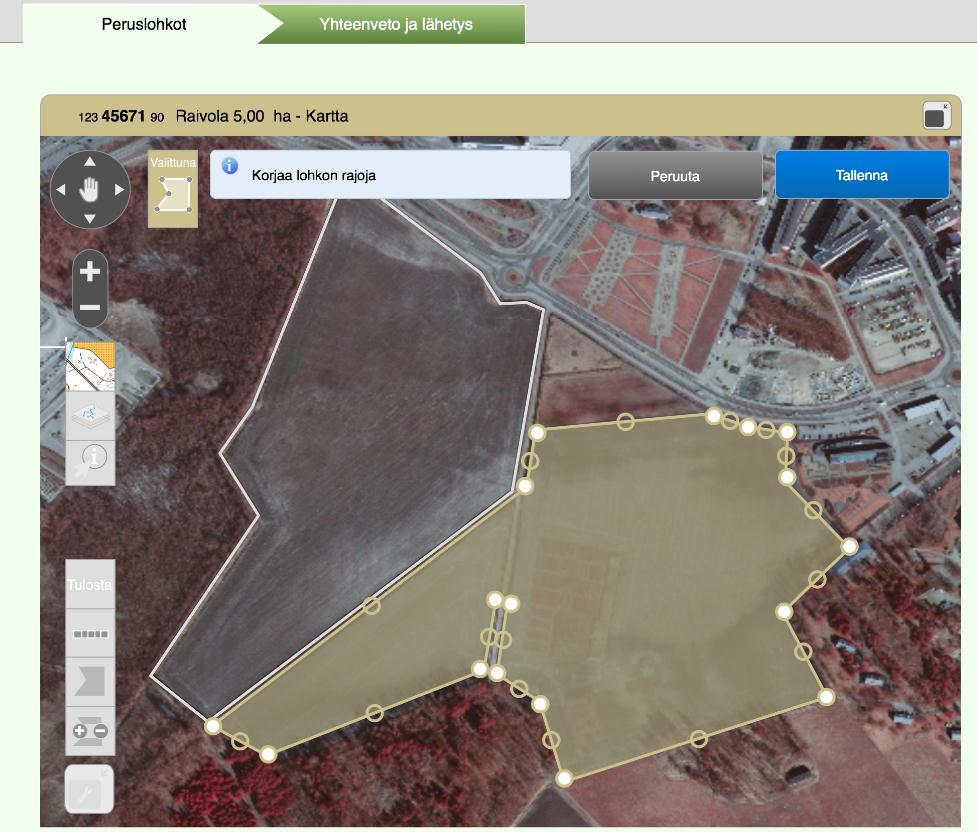Select the Valittuna polygon edit tool
The width and height of the screenshot is (977, 832).
tap(173, 189)
